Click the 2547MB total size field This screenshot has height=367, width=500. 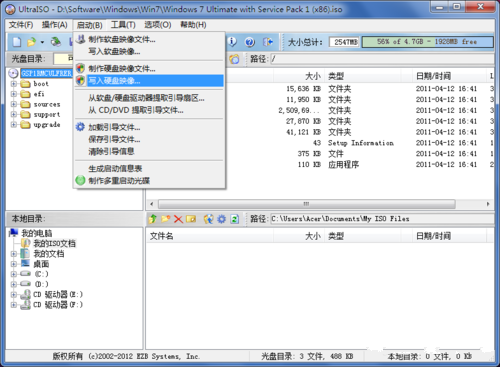click(x=345, y=42)
